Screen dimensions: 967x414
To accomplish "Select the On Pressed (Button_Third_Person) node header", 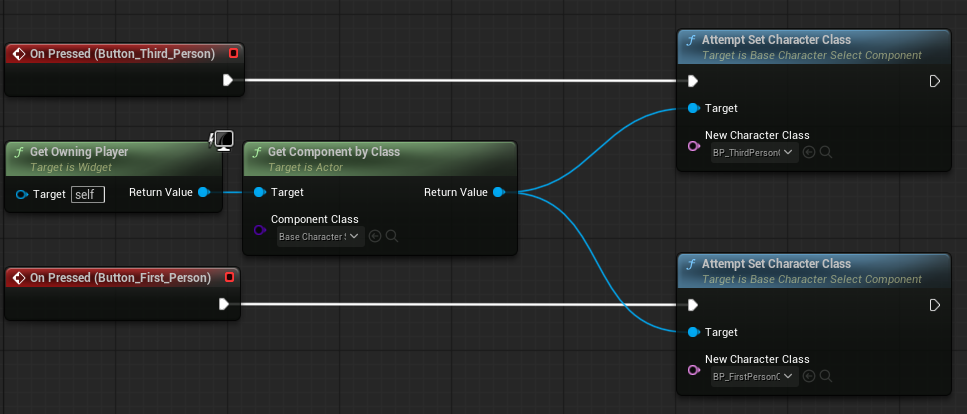I will (120, 53).
